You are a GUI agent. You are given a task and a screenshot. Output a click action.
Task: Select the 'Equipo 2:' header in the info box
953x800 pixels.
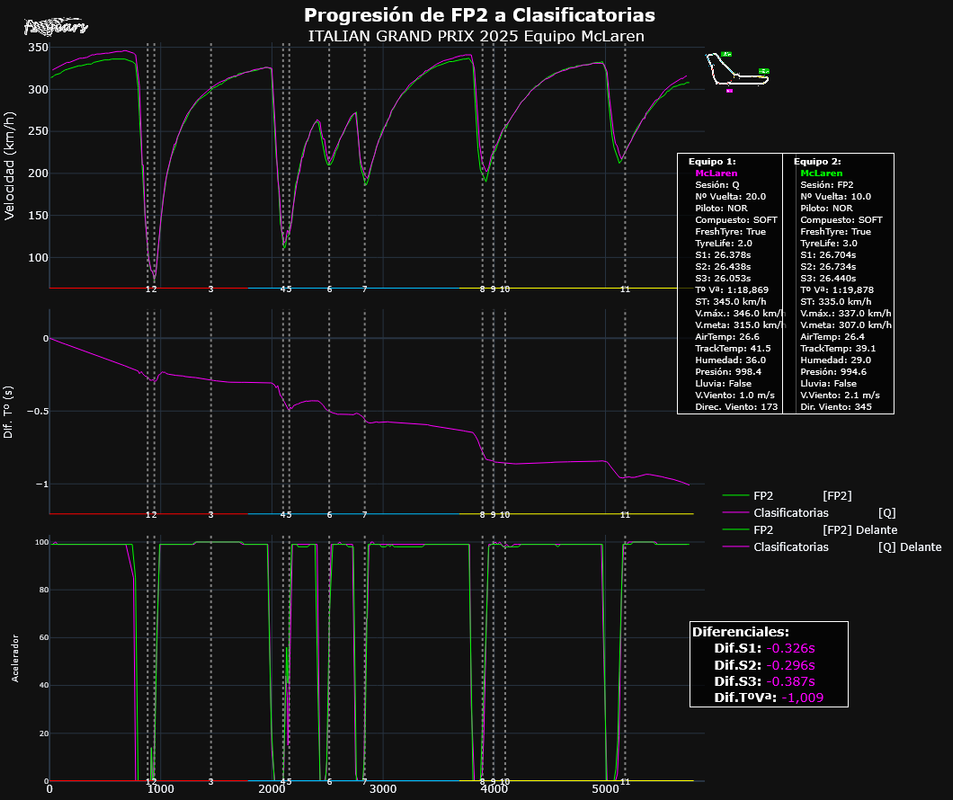click(817, 162)
